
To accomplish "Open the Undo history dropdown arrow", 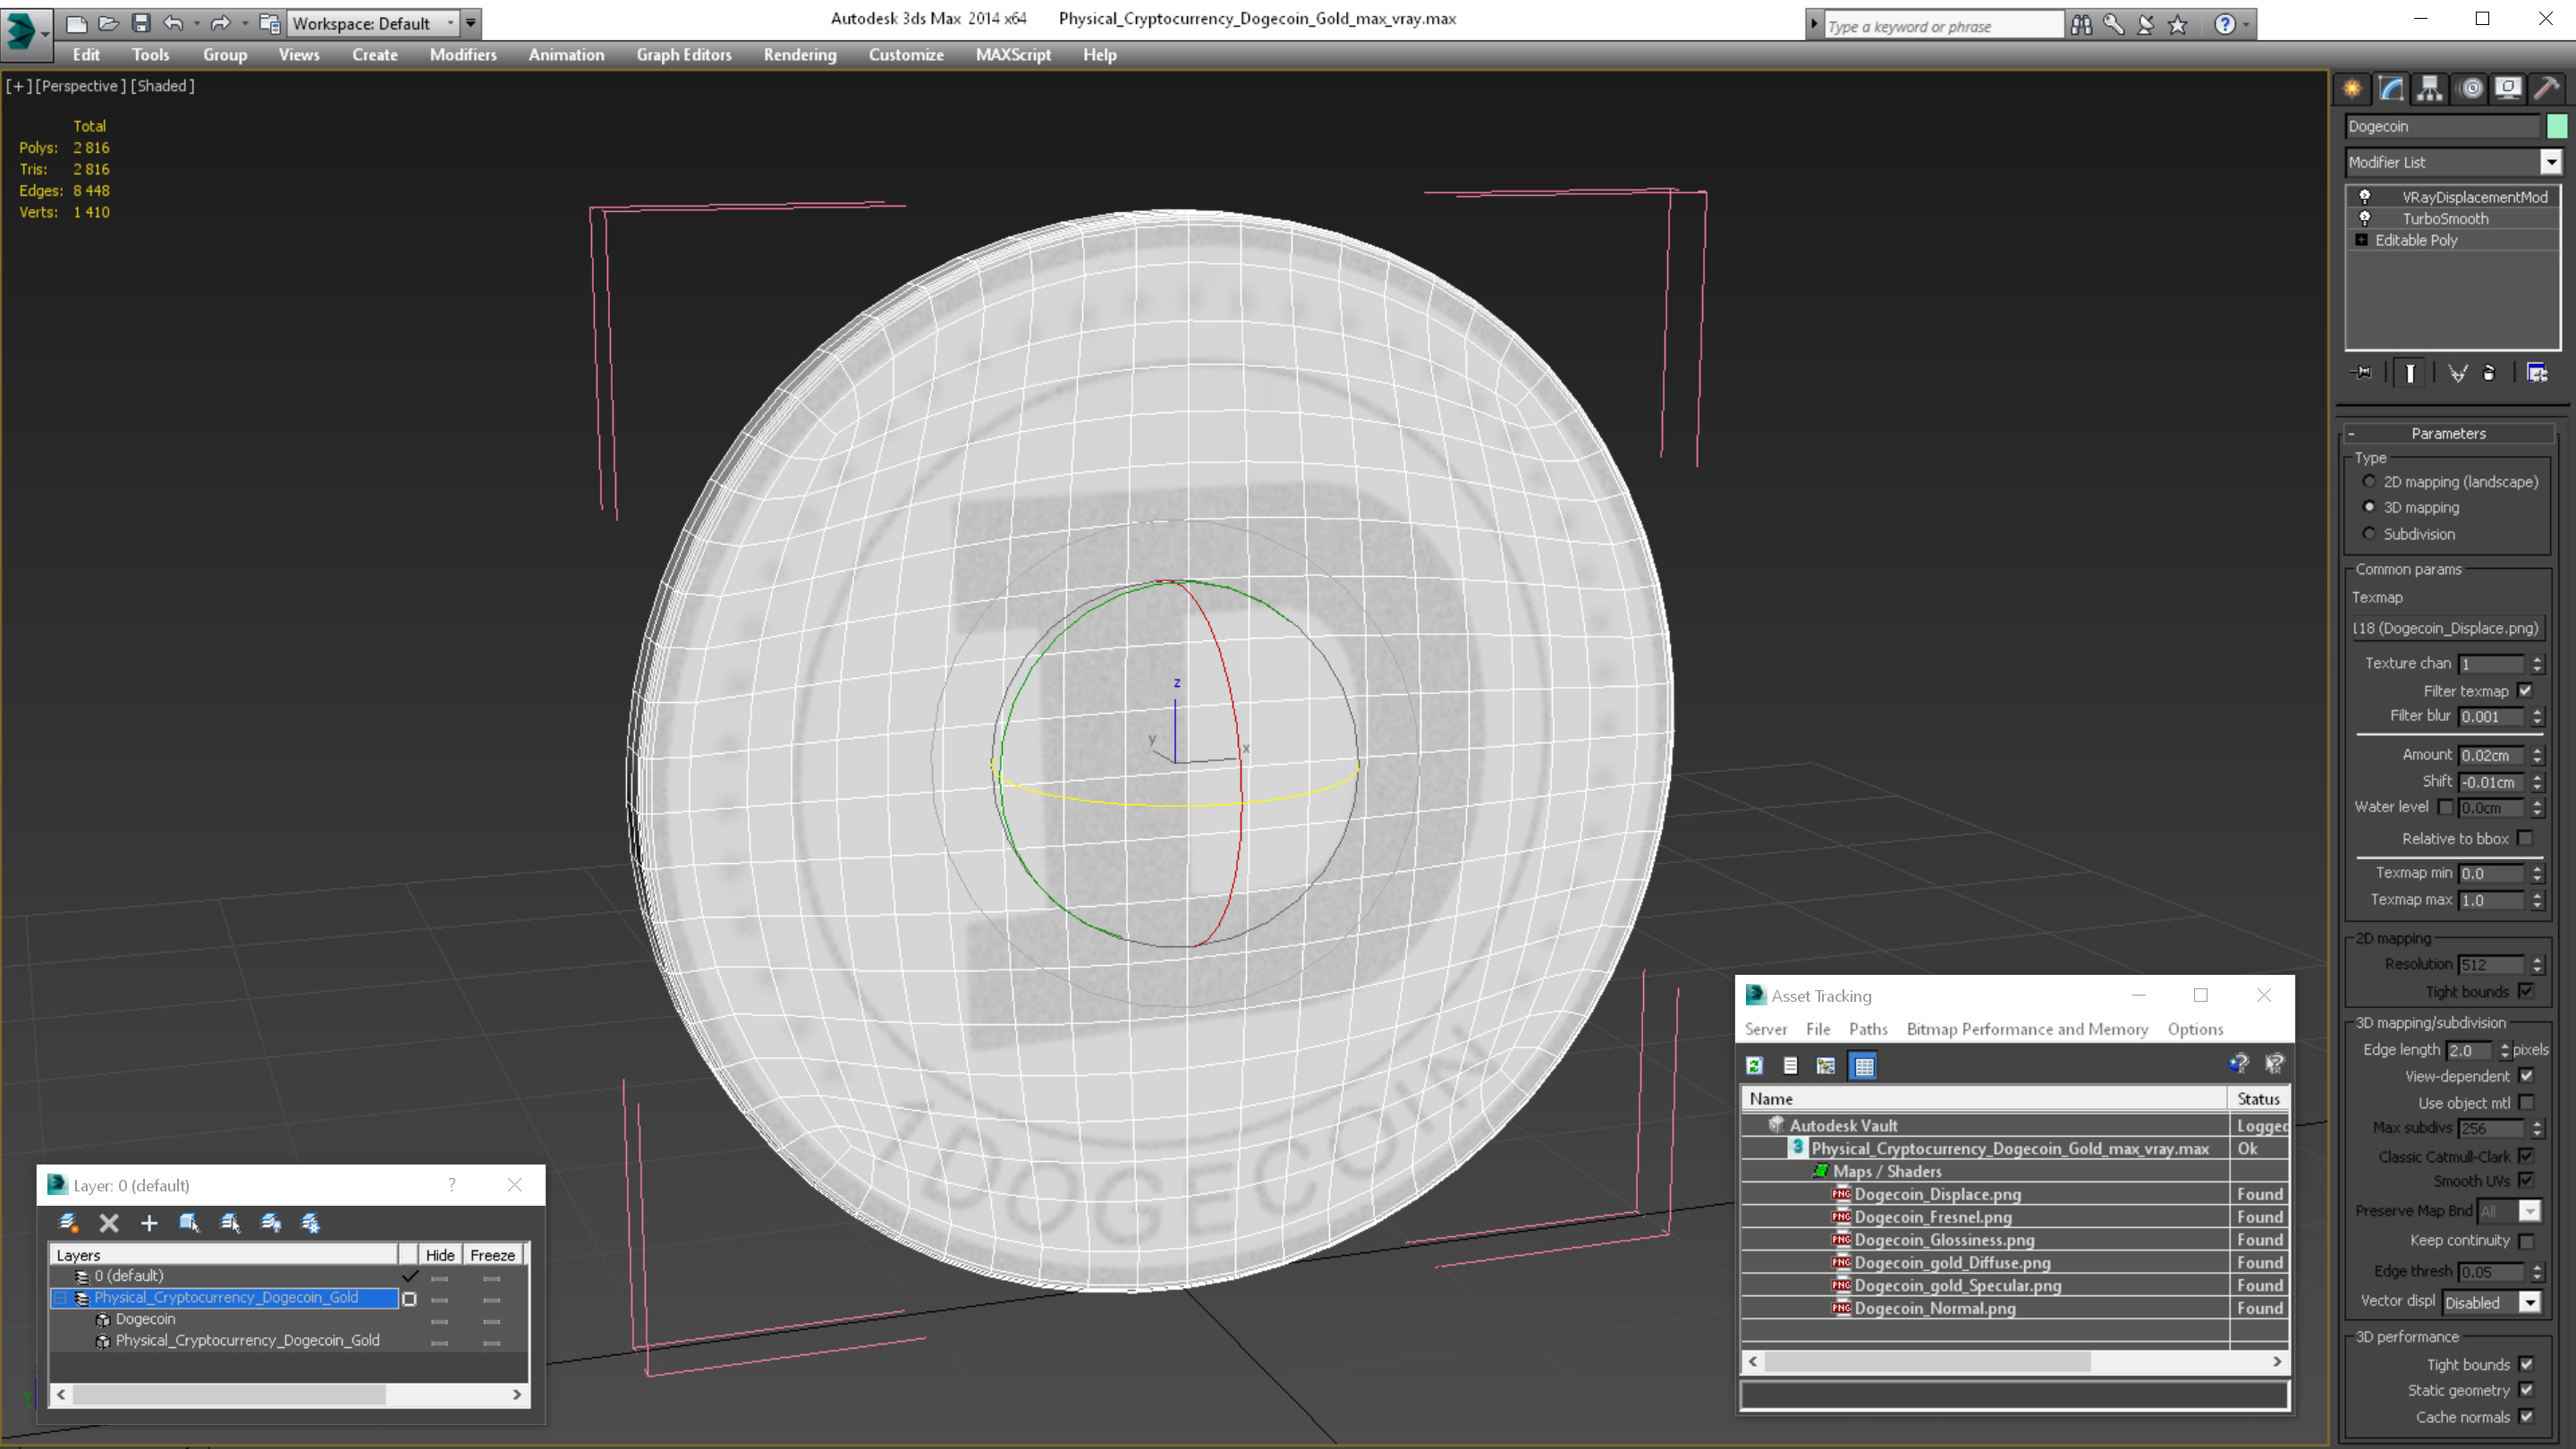I will click(x=196, y=23).
